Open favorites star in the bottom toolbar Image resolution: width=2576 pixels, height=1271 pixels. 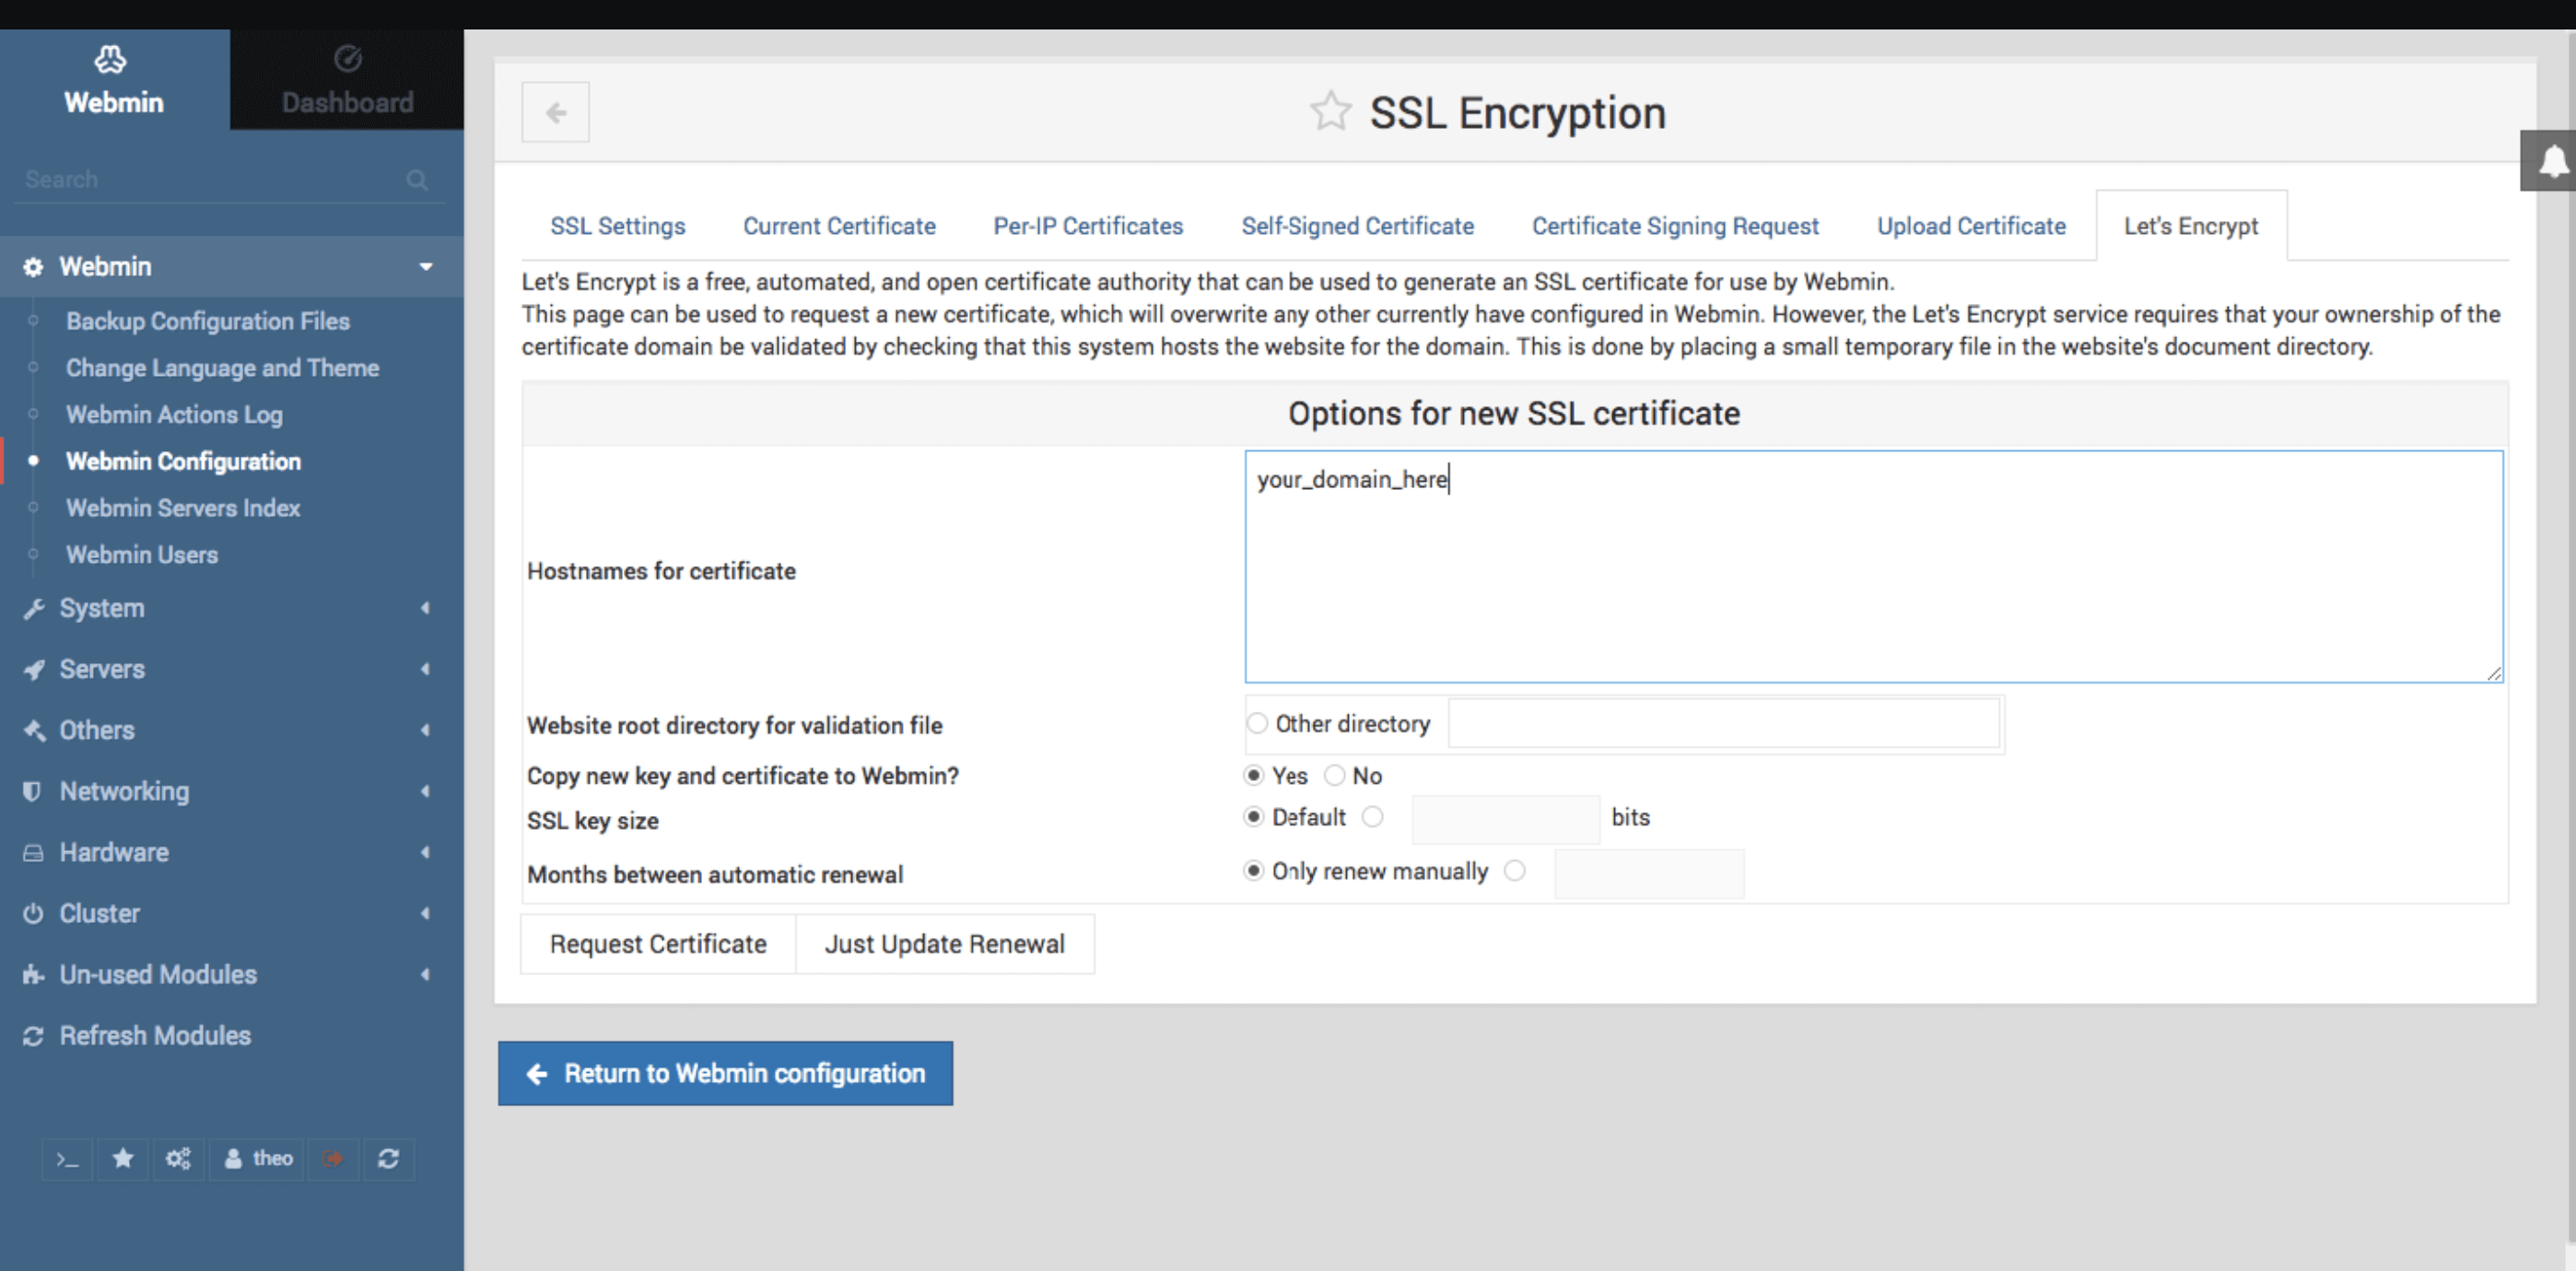(123, 1159)
